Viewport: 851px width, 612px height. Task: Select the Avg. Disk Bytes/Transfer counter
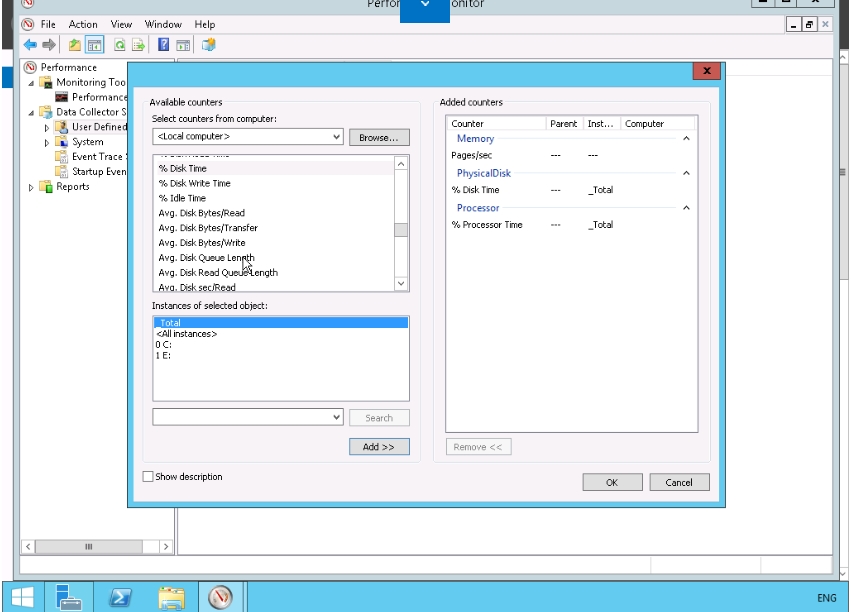208,228
